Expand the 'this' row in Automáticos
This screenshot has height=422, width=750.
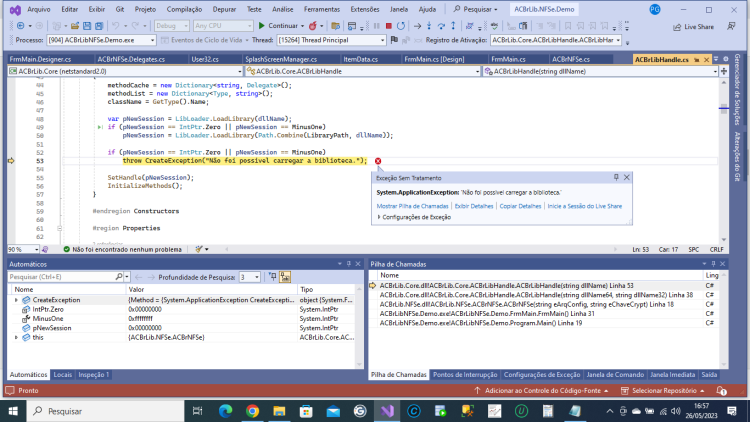tap(16, 337)
